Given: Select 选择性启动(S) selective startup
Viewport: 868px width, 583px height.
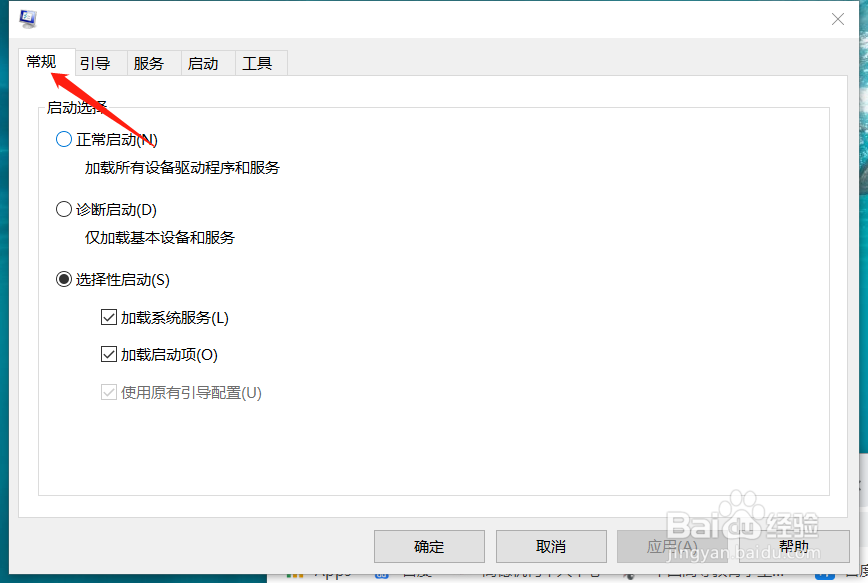Looking at the screenshot, I should click(63, 279).
